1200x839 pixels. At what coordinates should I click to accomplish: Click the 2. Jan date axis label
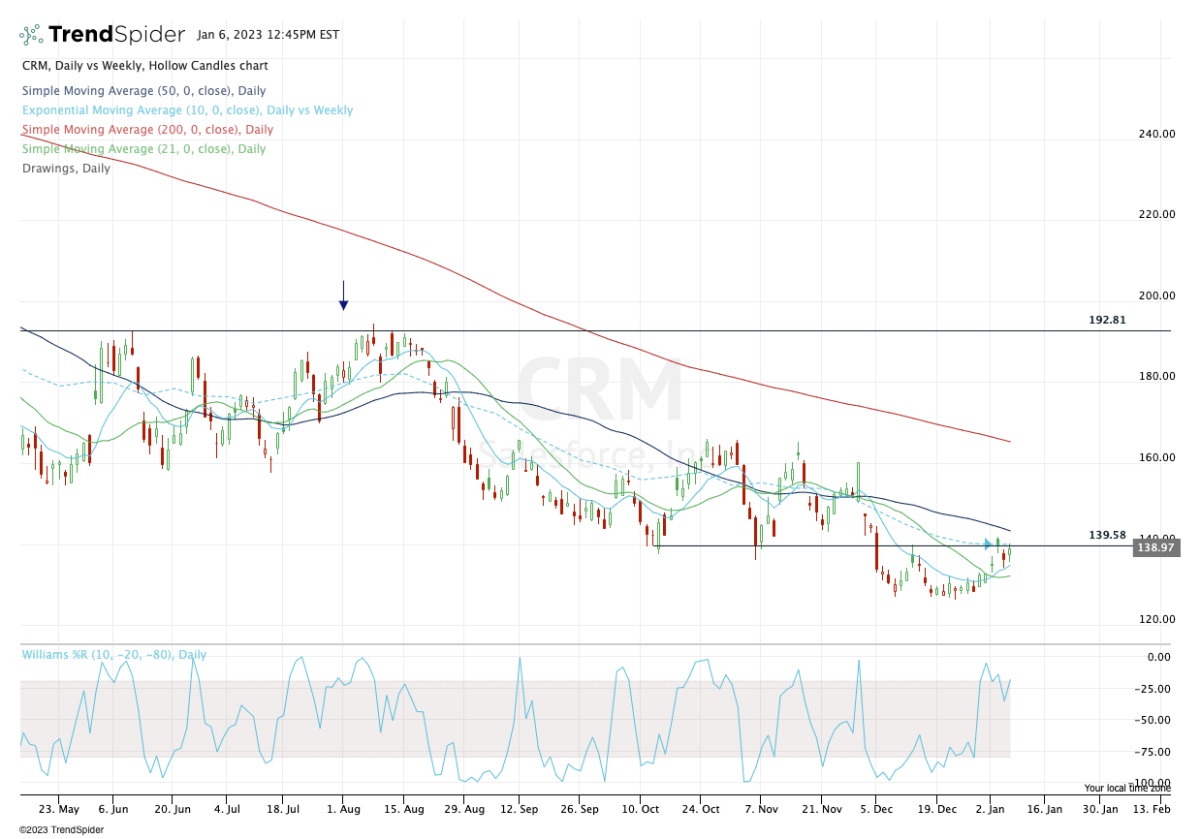(989, 810)
